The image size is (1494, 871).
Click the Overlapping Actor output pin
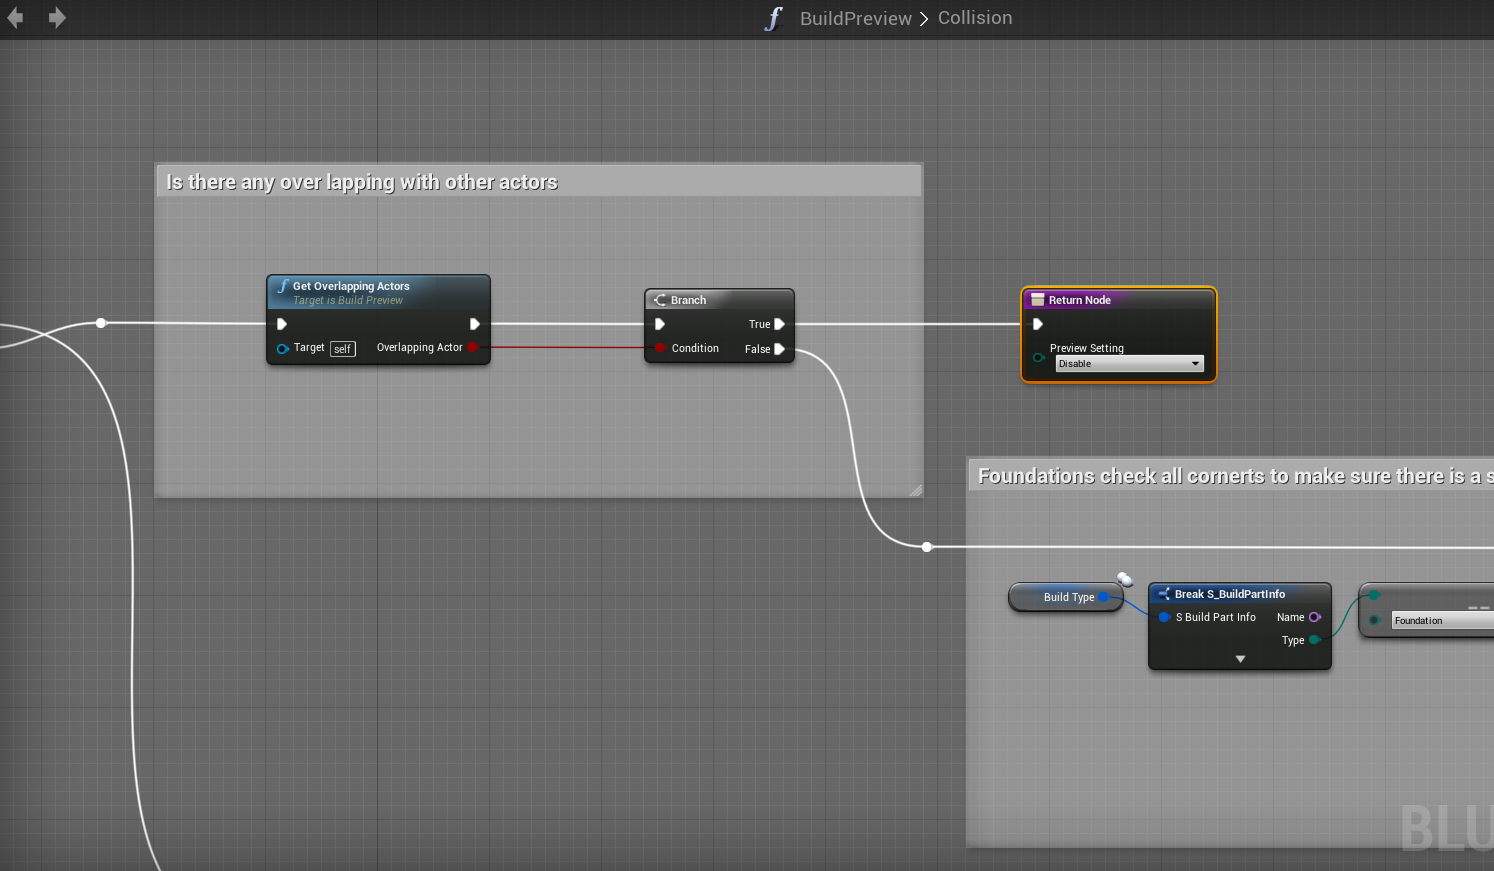click(472, 347)
